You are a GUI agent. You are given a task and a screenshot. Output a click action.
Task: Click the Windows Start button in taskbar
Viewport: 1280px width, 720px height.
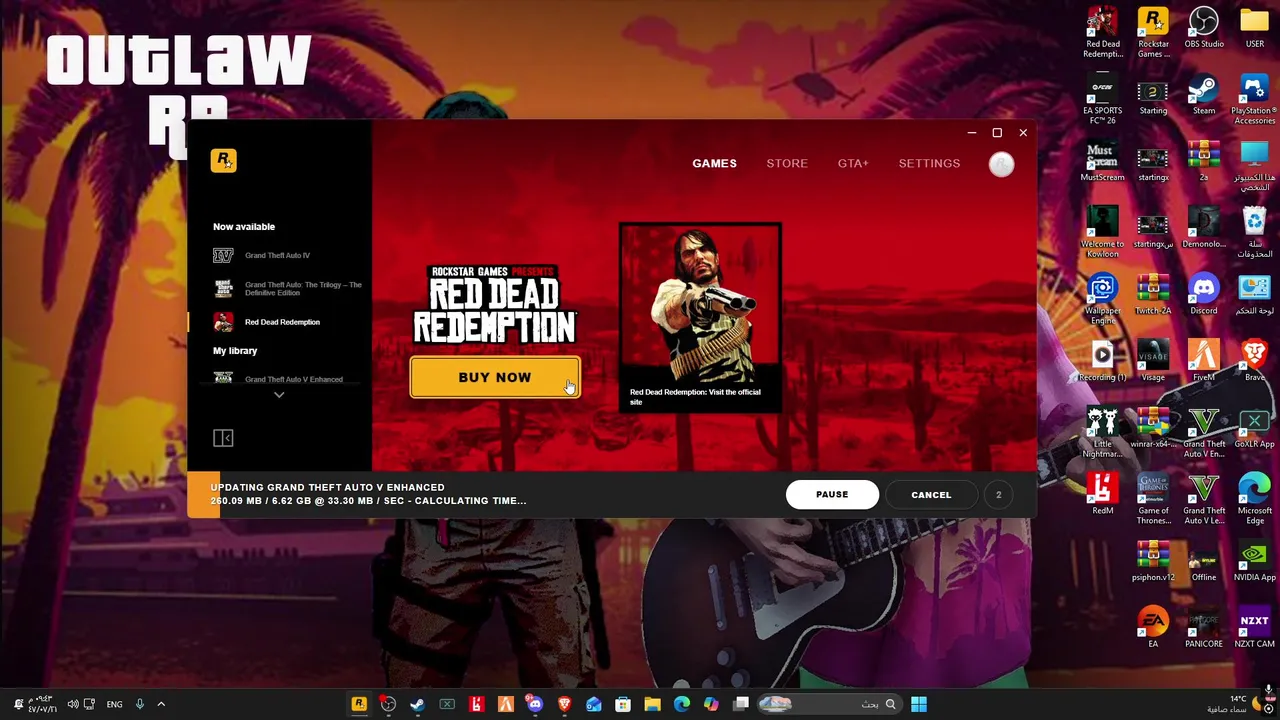919,704
